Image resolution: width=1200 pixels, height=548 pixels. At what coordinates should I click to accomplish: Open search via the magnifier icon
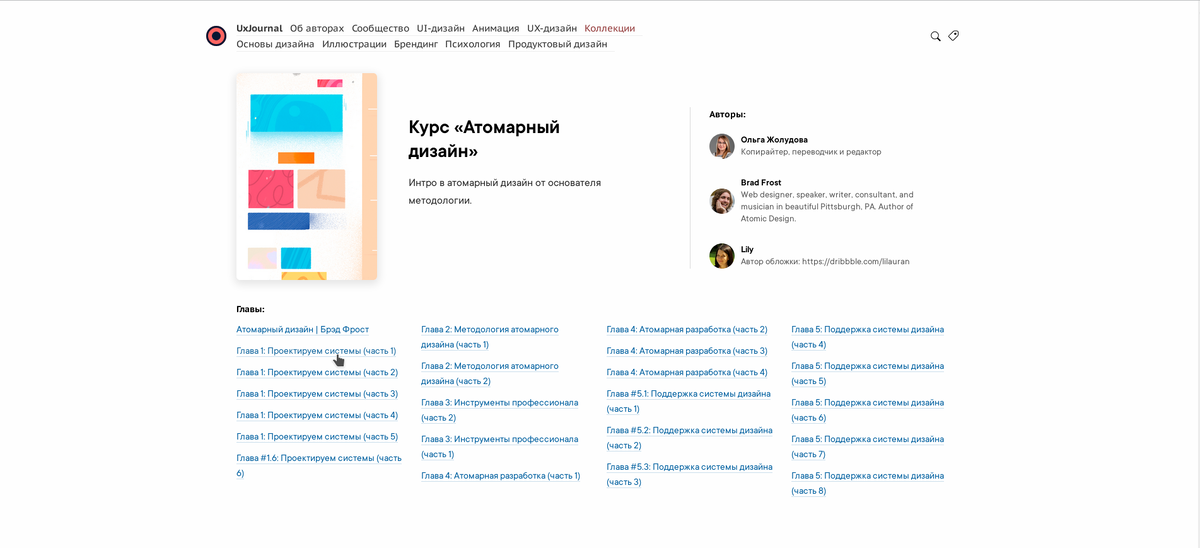pyautogui.click(x=936, y=36)
